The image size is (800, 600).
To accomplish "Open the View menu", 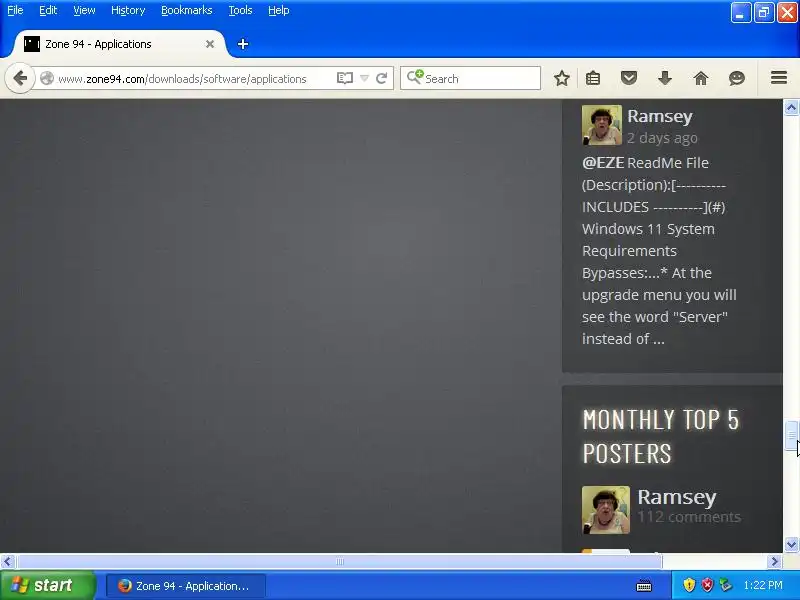I will 84,10.
